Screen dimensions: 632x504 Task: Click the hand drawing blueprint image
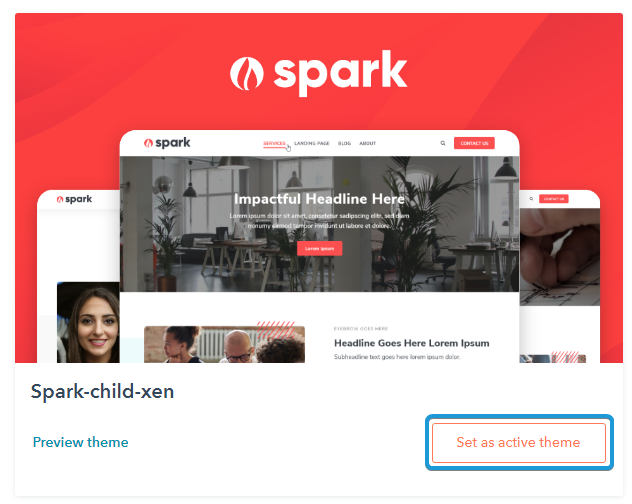point(560,257)
